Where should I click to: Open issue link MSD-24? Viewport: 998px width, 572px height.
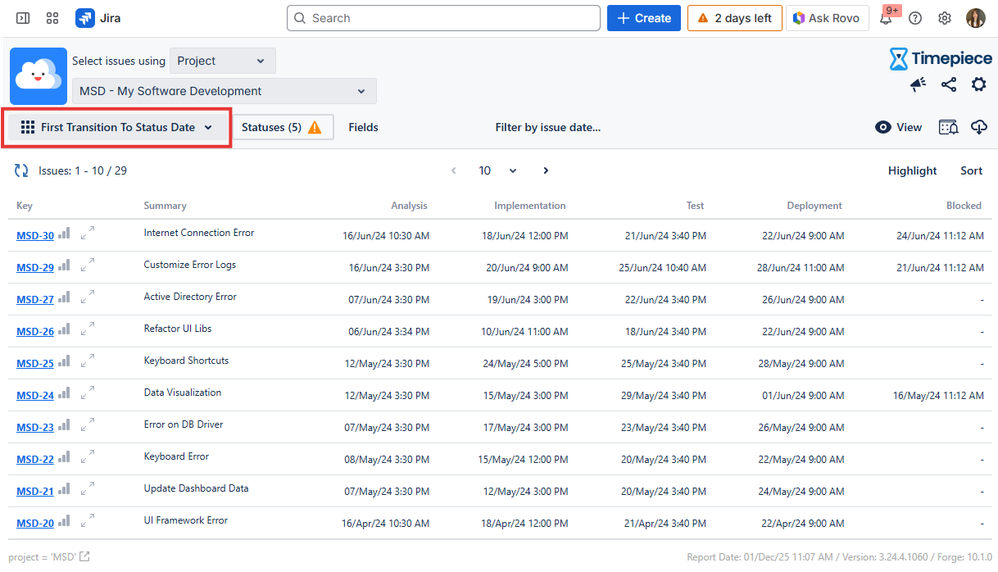35,395
